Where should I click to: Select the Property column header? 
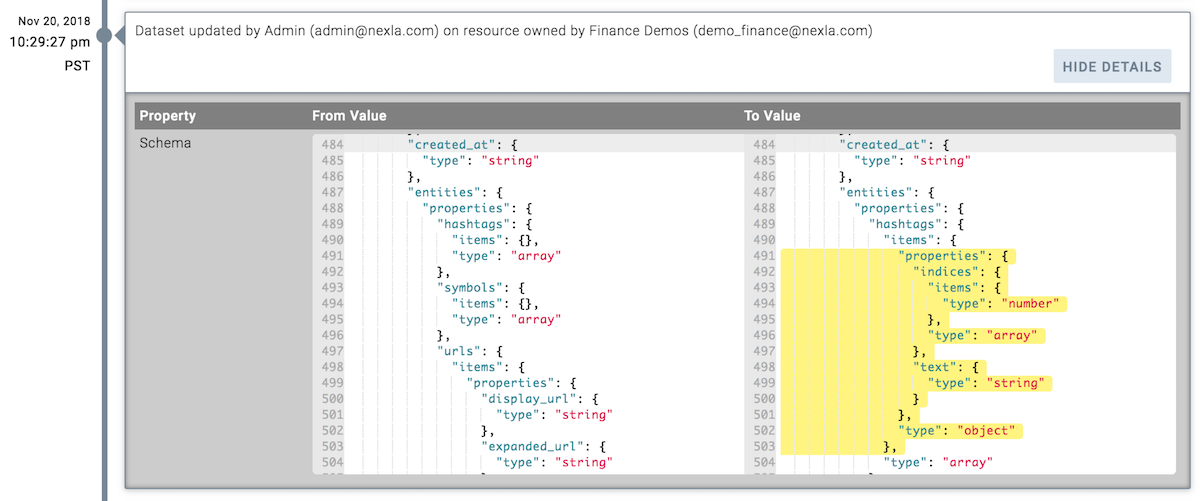[x=168, y=116]
